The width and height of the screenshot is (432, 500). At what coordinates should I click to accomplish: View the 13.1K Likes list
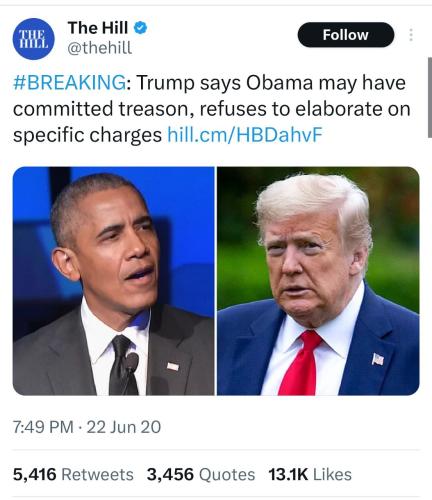click(x=310, y=474)
